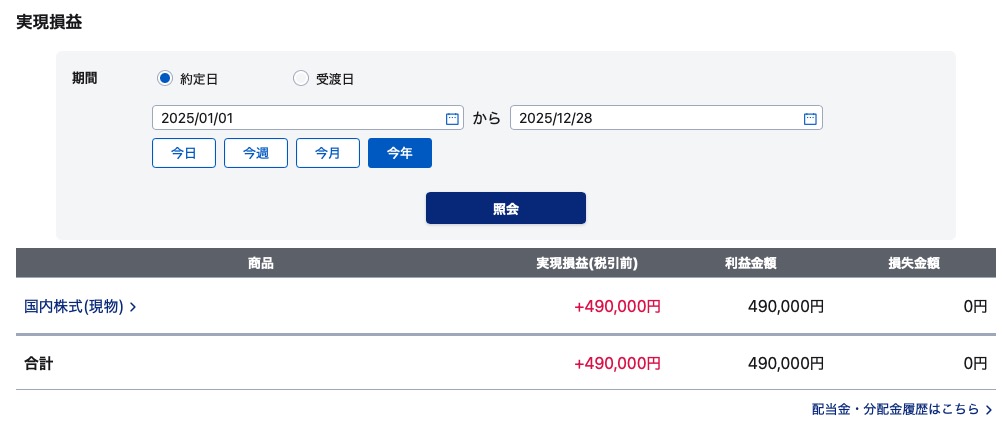
Task: Select the 受渡日 radio button
Action: click(x=301, y=79)
